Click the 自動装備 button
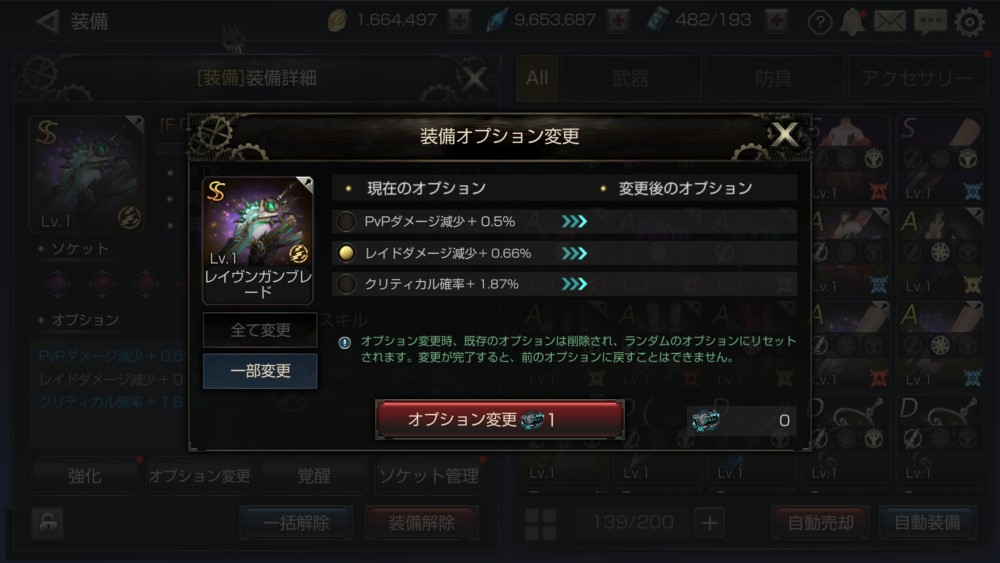This screenshot has height=563, width=1000. pos(927,523)
